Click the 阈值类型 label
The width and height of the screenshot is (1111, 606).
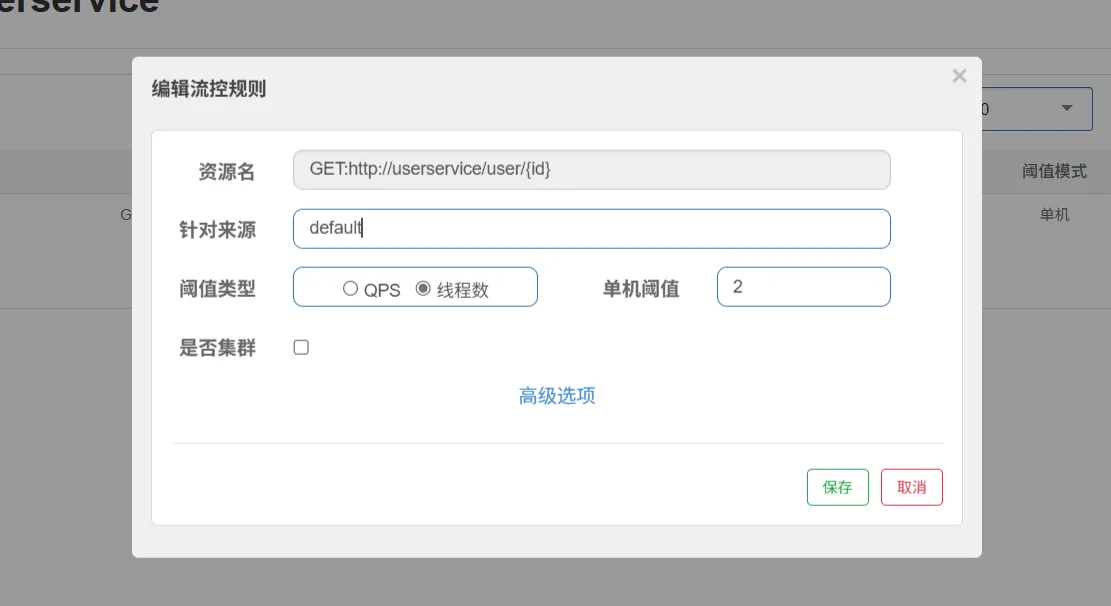pos(217,289)
